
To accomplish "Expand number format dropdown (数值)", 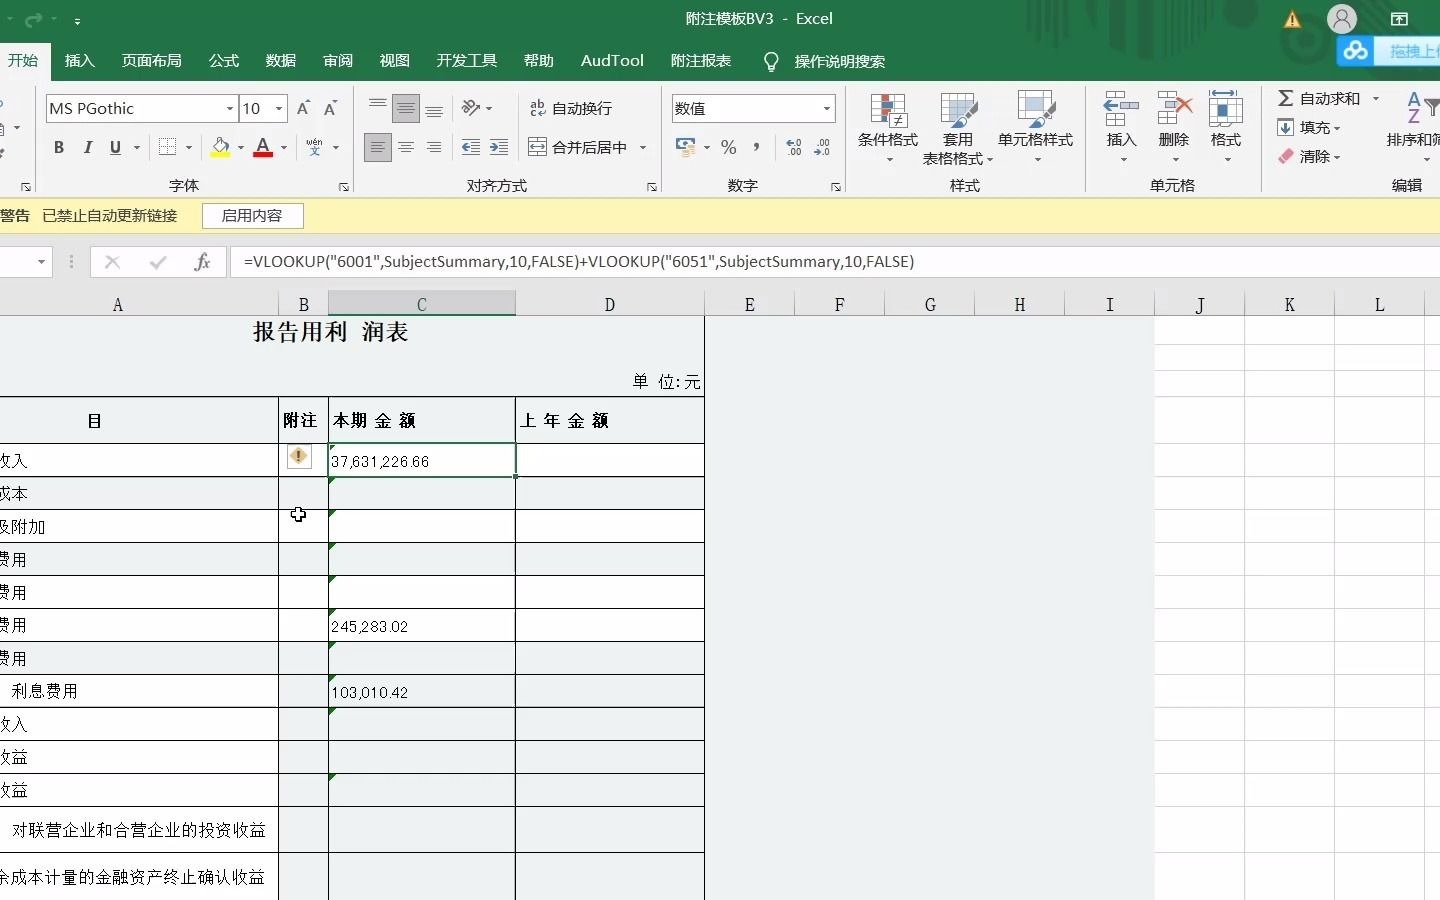I will click(827, 108).
